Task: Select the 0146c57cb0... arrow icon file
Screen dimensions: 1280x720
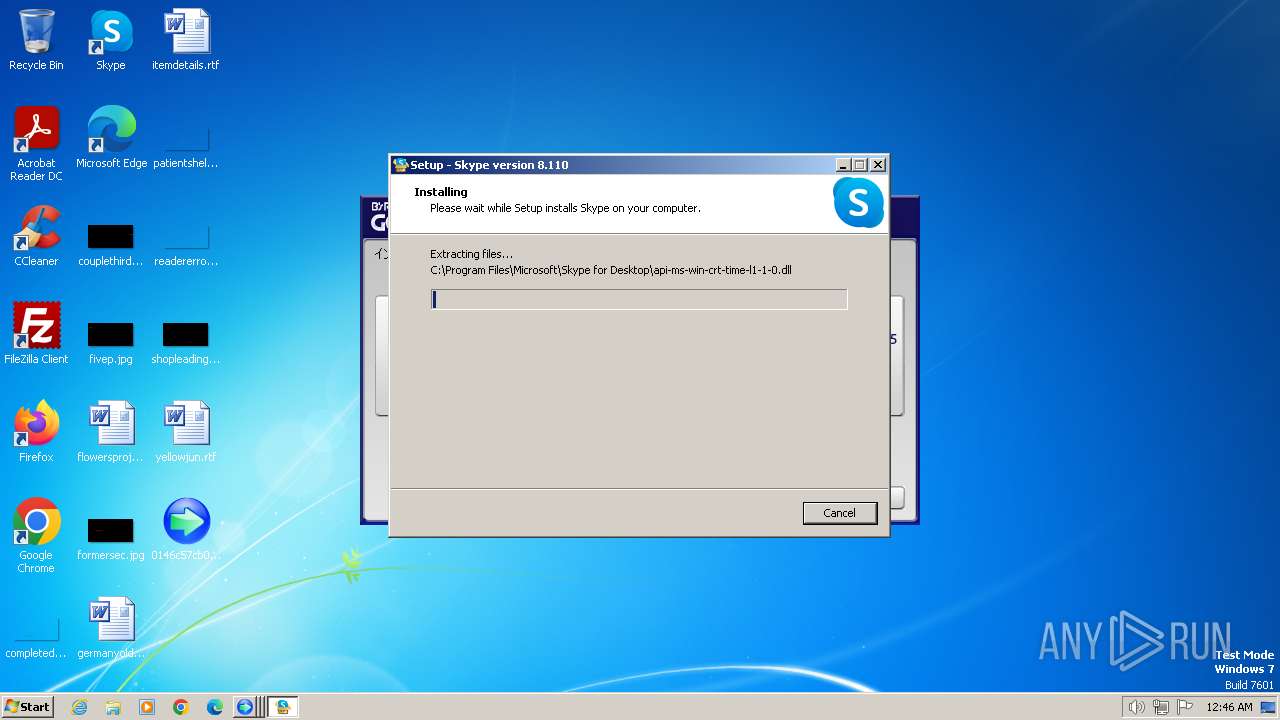Action: (186, 530)
